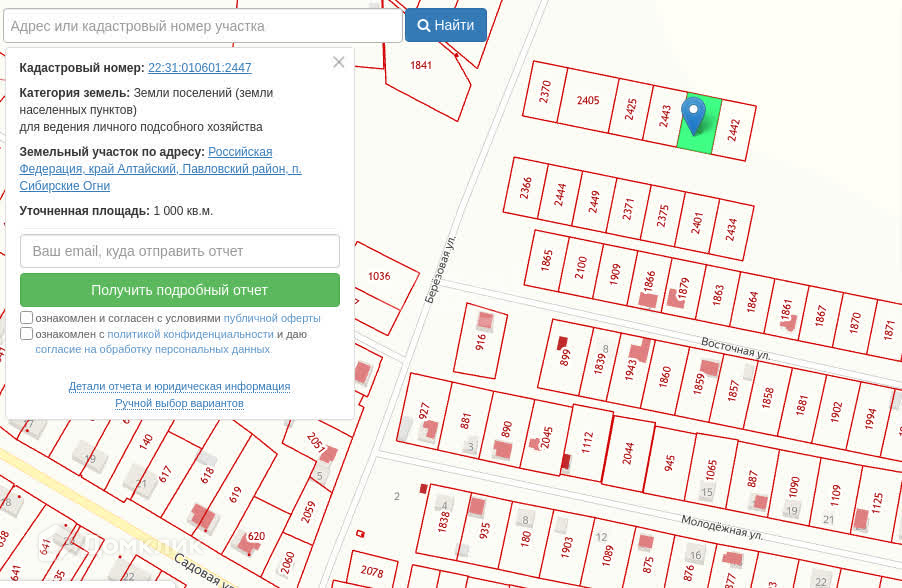Select parcel 1036 on the map
Screen dimensions: 902x588
(x=379, y=276)
